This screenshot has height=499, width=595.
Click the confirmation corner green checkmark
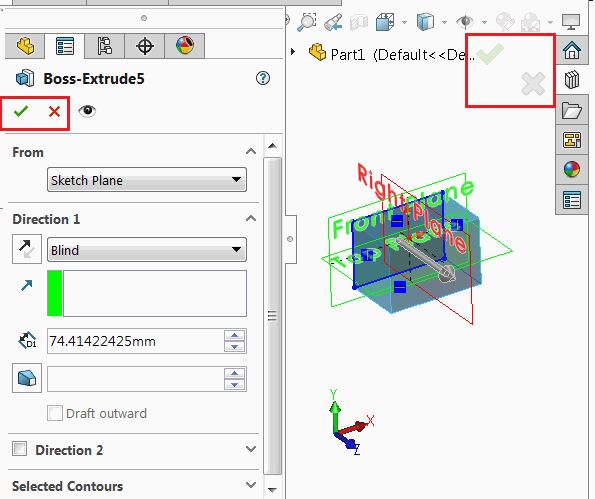[x=490, y=53]
